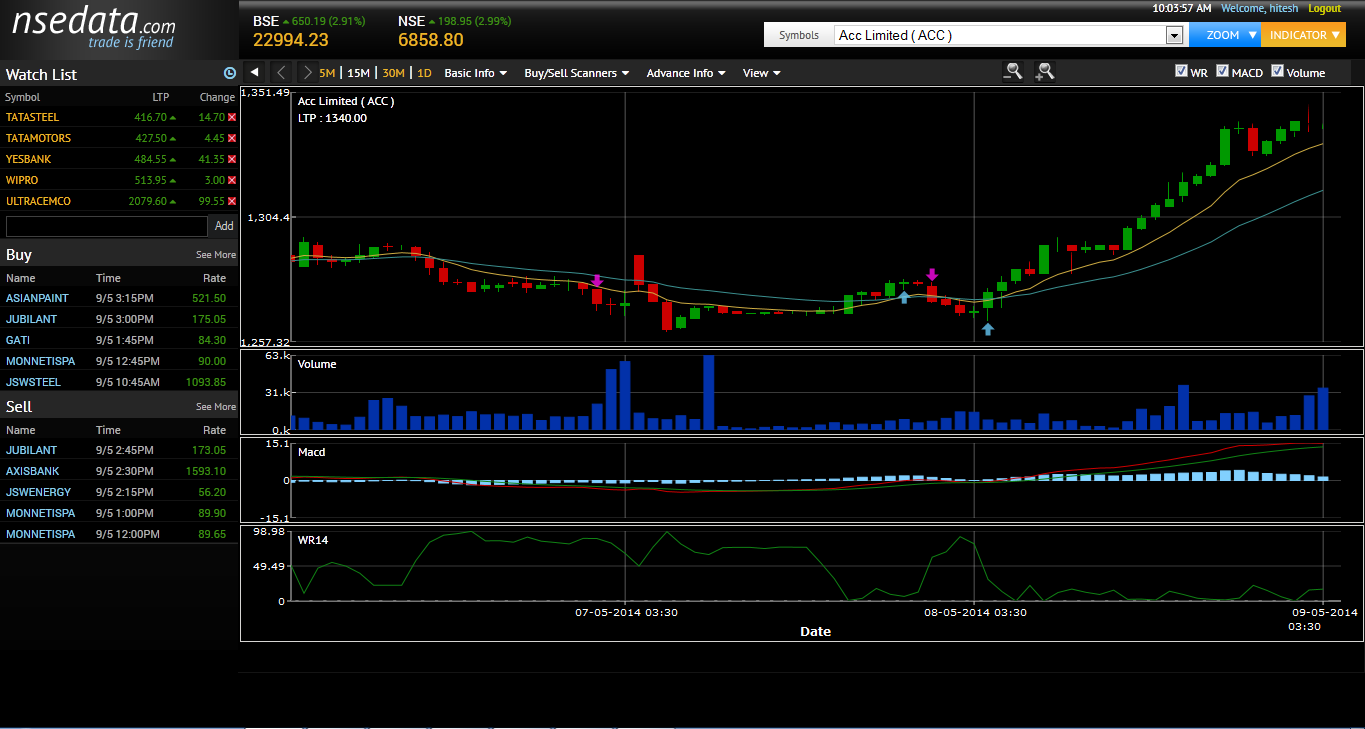Screen dimensions: 1365x729
Task: Toggle the MACD indicator checkbox
Action: [1222, 71]
